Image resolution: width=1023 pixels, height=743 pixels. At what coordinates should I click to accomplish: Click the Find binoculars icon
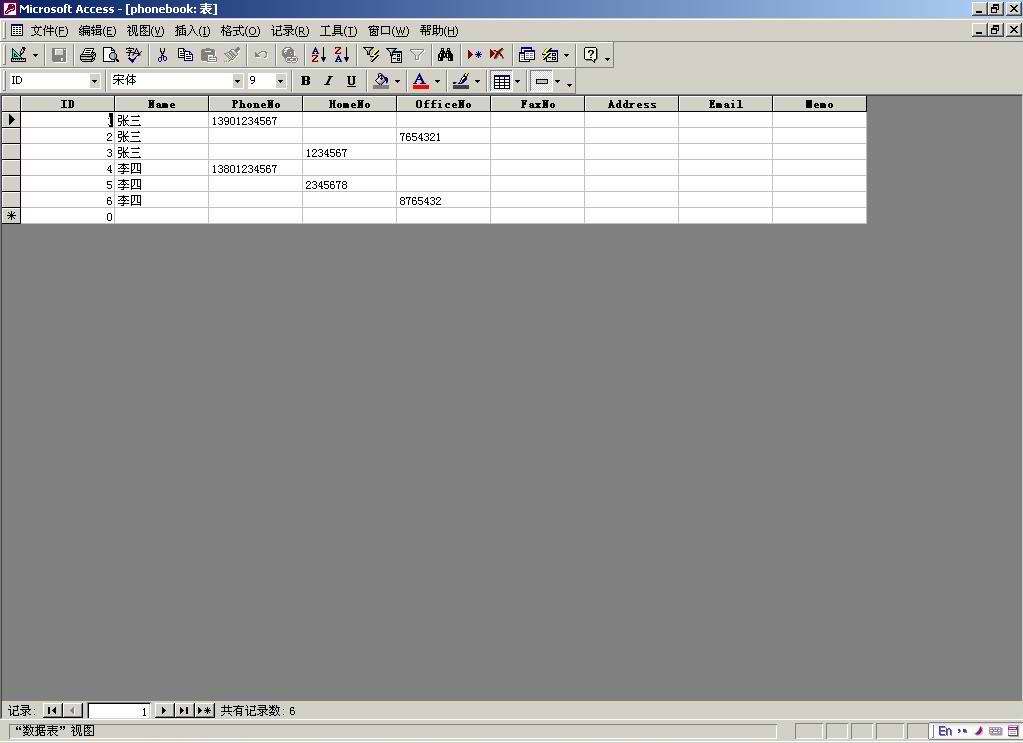tap(446, 55)
